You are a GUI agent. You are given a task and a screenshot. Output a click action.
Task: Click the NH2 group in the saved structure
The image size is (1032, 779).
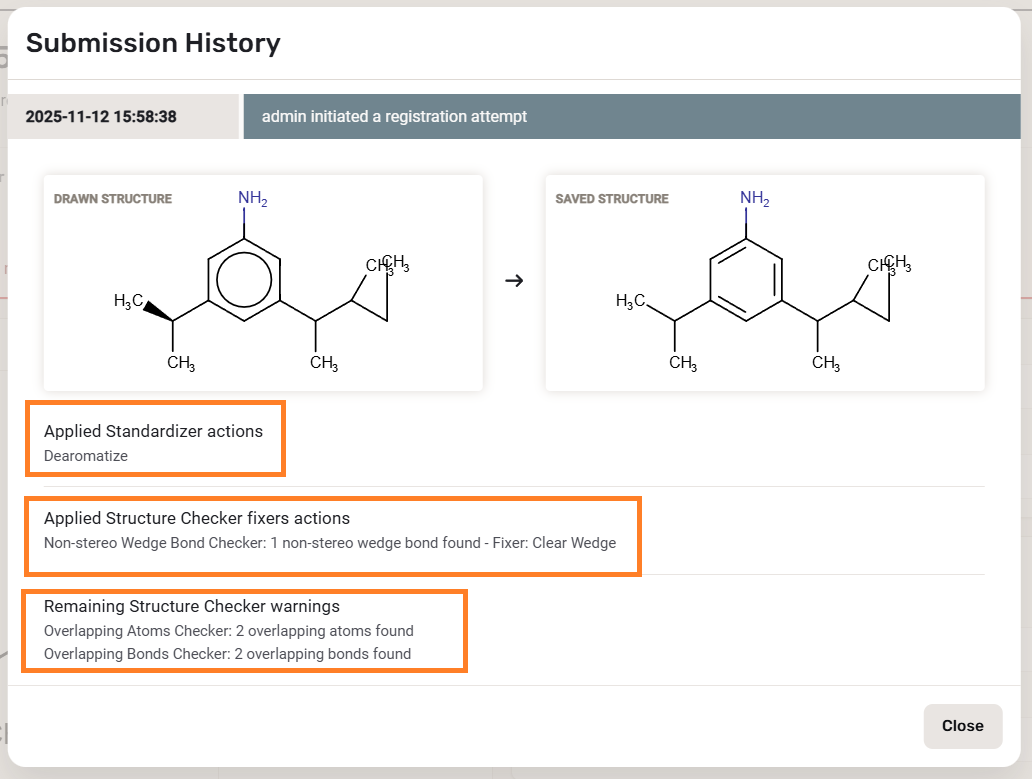point(754,198)
